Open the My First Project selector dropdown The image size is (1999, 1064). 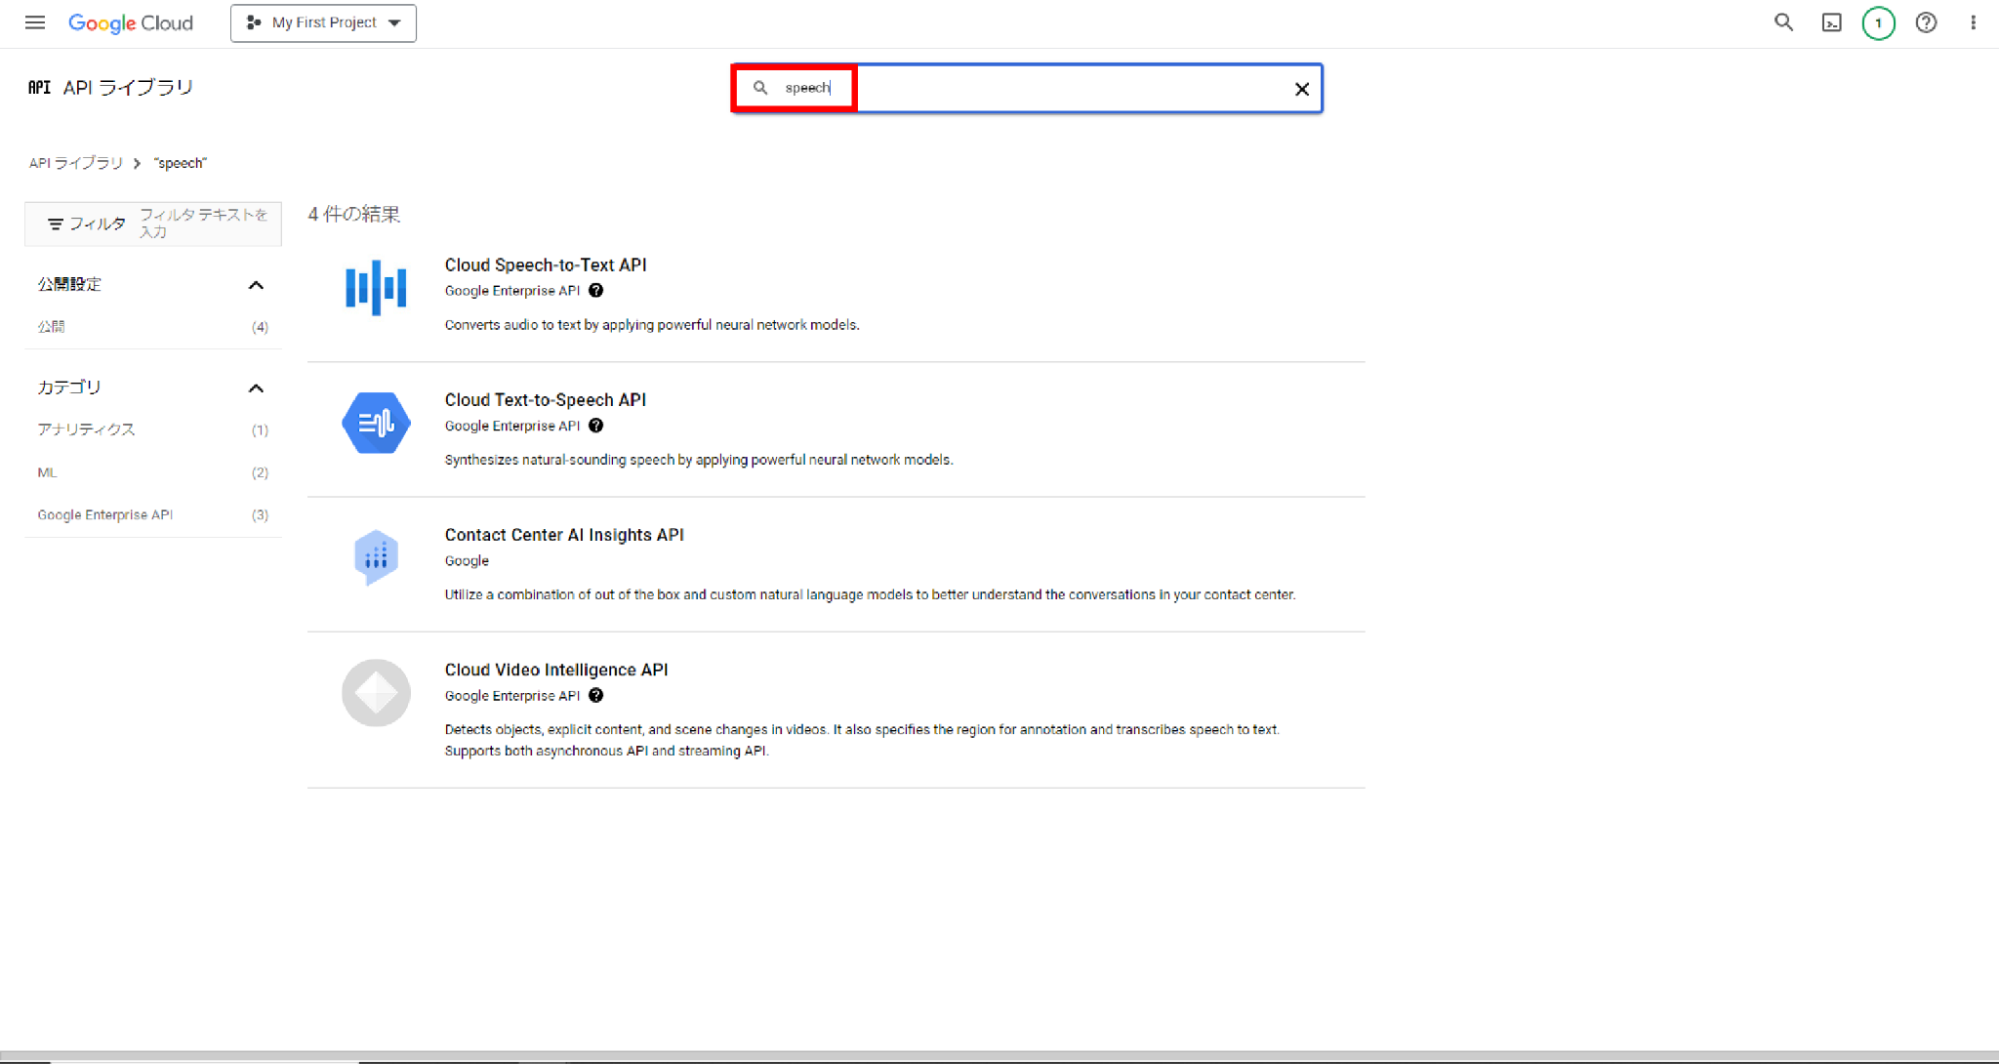323,23
